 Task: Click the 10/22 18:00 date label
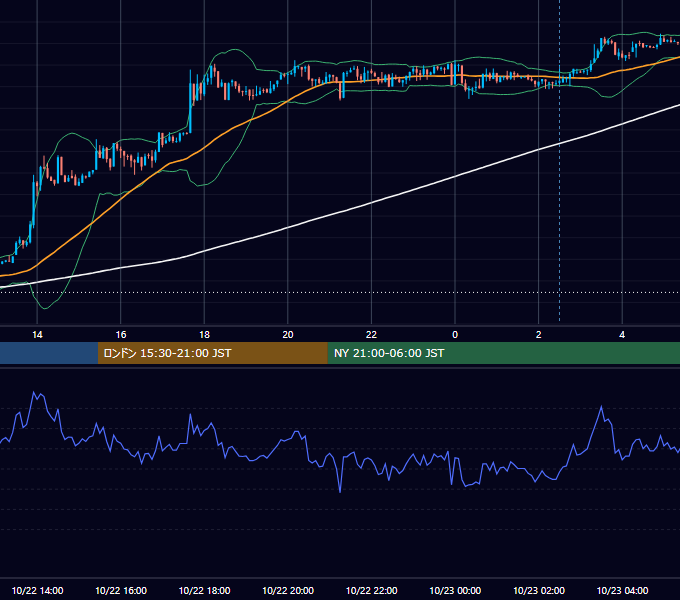[204, 590]
